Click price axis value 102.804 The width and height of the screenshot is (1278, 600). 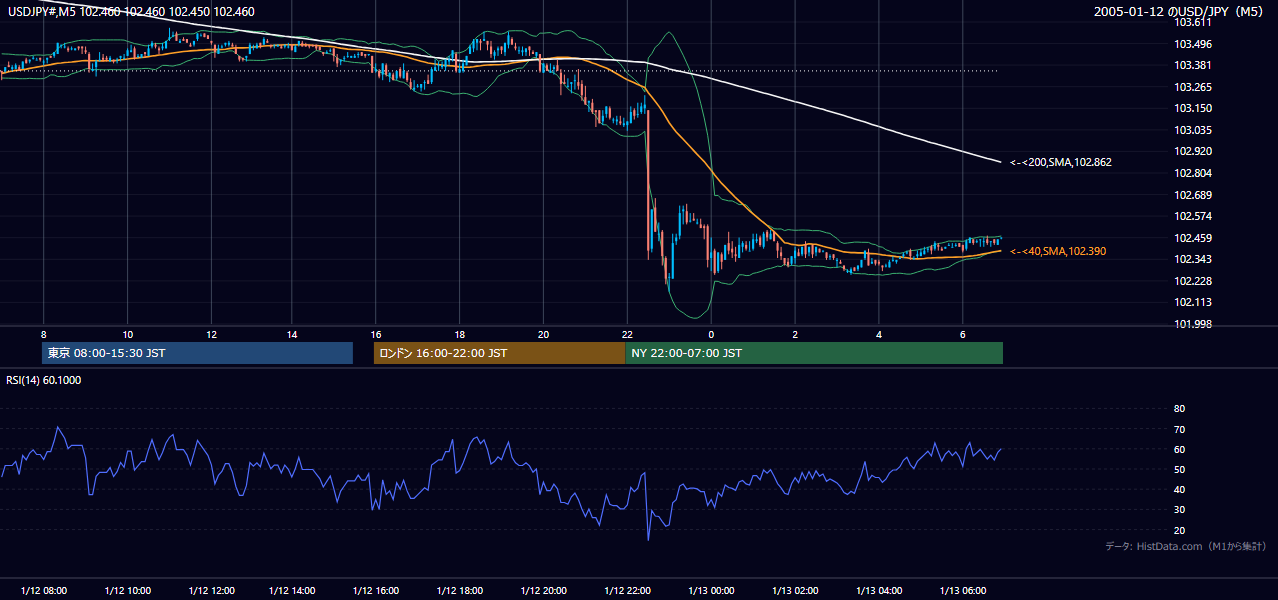pyautogui.click(x=1192, y=173)
